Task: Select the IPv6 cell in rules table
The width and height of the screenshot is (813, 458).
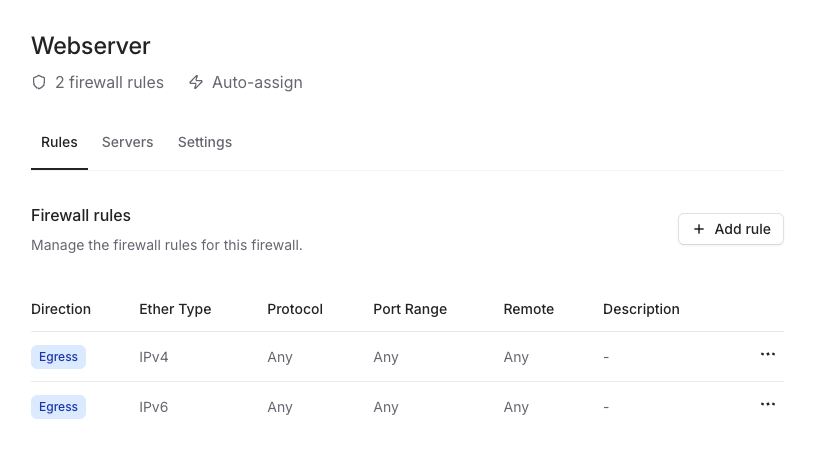Action: 154,407
